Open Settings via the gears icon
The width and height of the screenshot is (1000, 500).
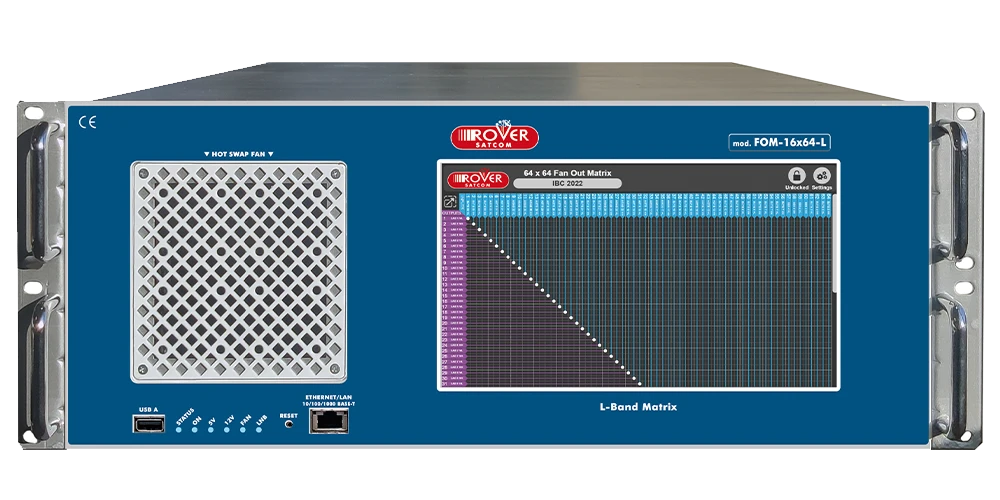(x=822, y=175)
